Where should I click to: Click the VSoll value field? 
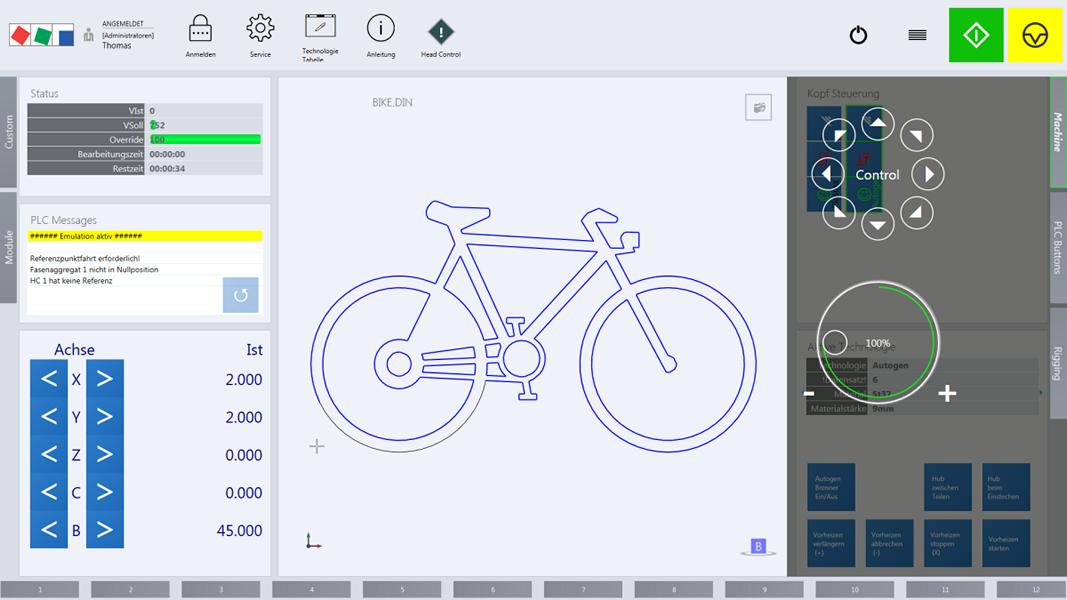(x=205, y=125)
